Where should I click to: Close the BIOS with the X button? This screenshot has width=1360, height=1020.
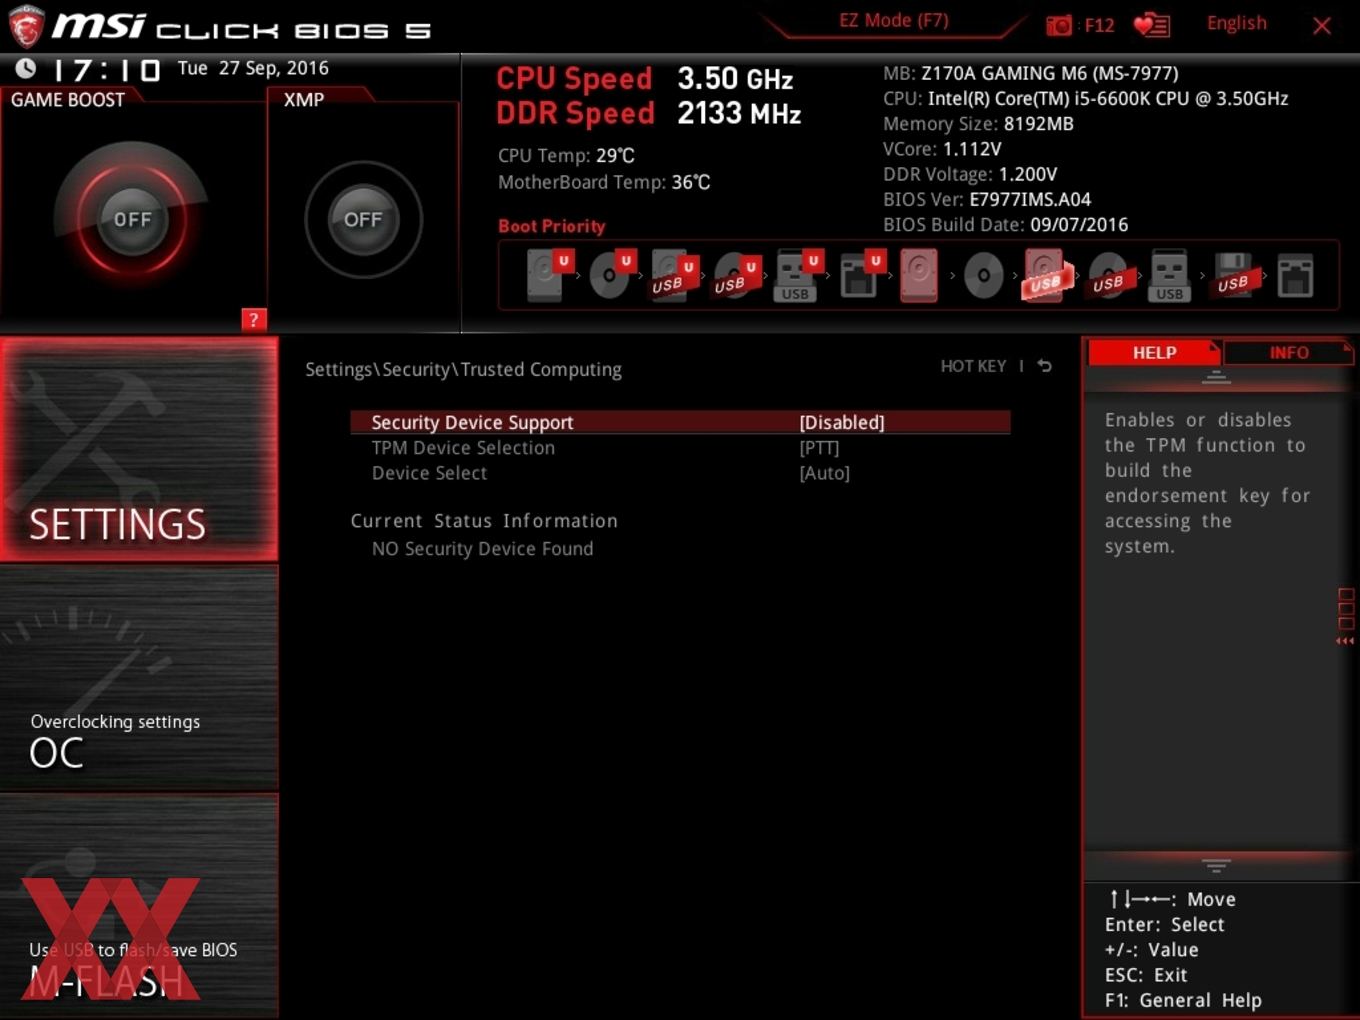tap(1322, 26)
